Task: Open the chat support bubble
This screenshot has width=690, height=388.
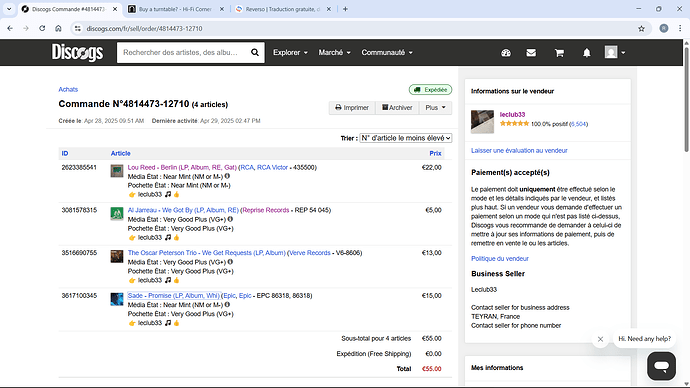Action: [x=661, y=366]
